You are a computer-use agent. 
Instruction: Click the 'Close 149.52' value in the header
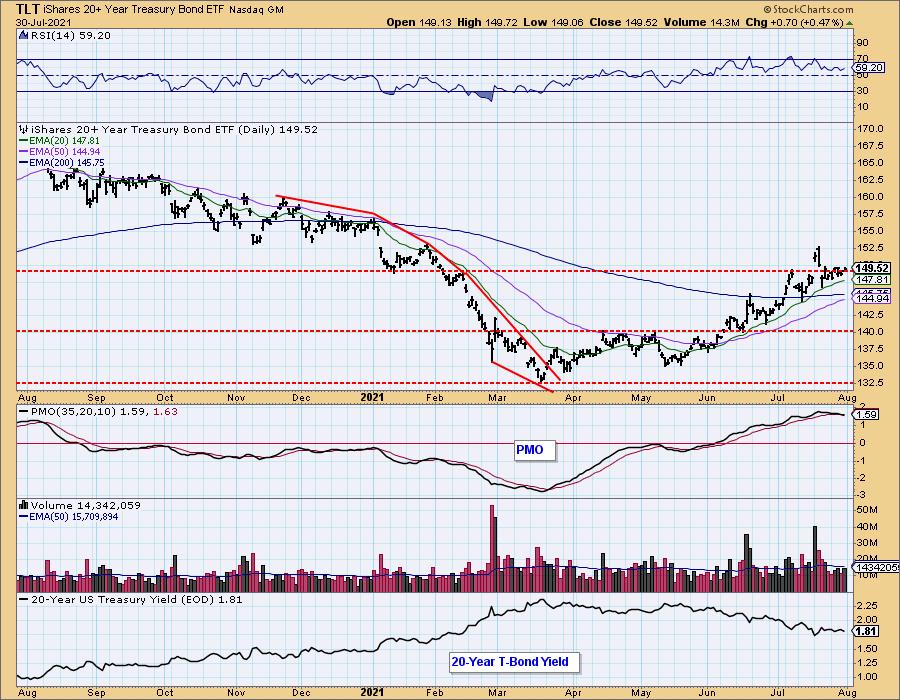pyautogui.click(x=623, y=22)
